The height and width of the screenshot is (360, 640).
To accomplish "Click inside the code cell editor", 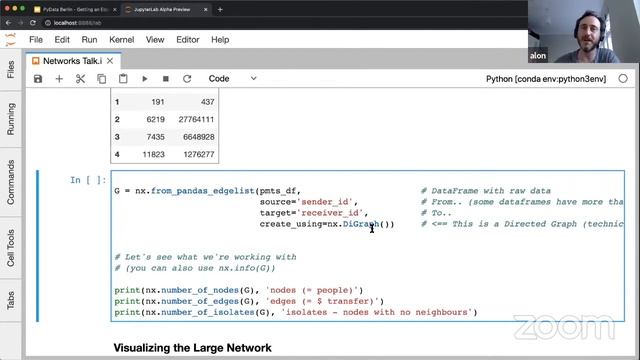I will pos(367,246).
